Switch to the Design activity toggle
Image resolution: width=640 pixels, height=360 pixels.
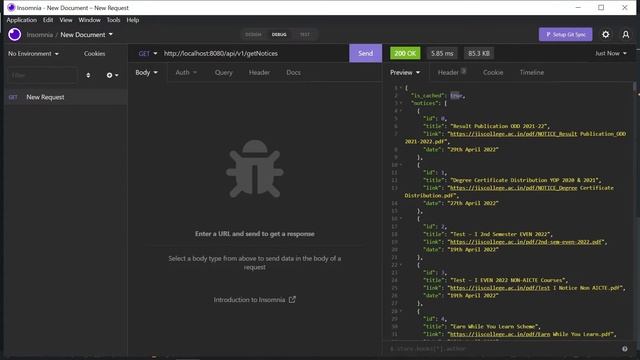pyautogui.click(x=253, y=35)
